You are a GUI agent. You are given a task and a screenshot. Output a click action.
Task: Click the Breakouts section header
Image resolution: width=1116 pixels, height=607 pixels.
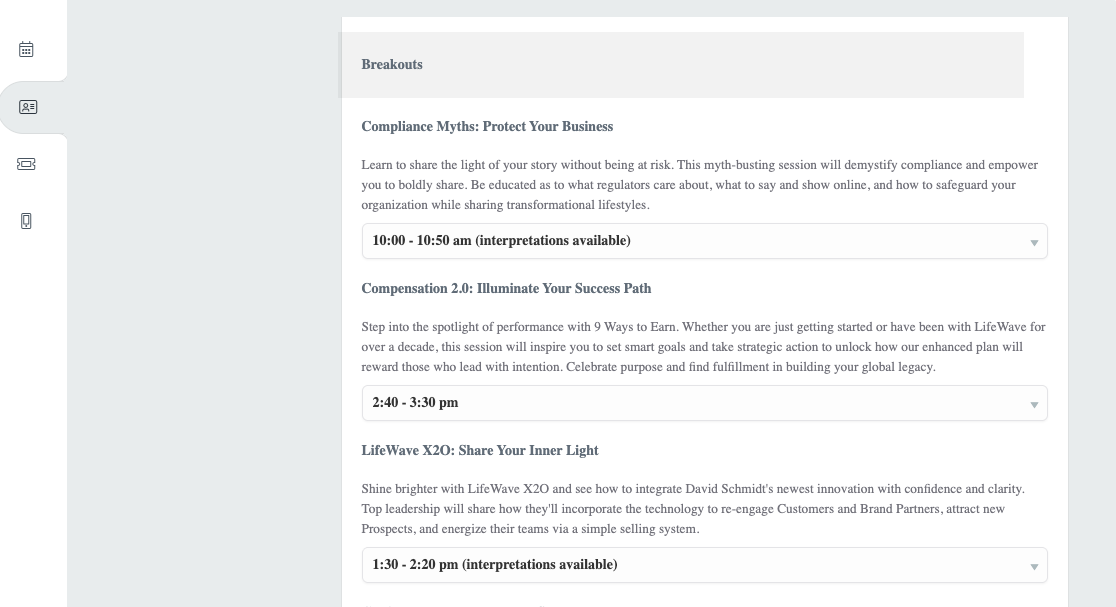pyautogui.click(x=392, y=65)
